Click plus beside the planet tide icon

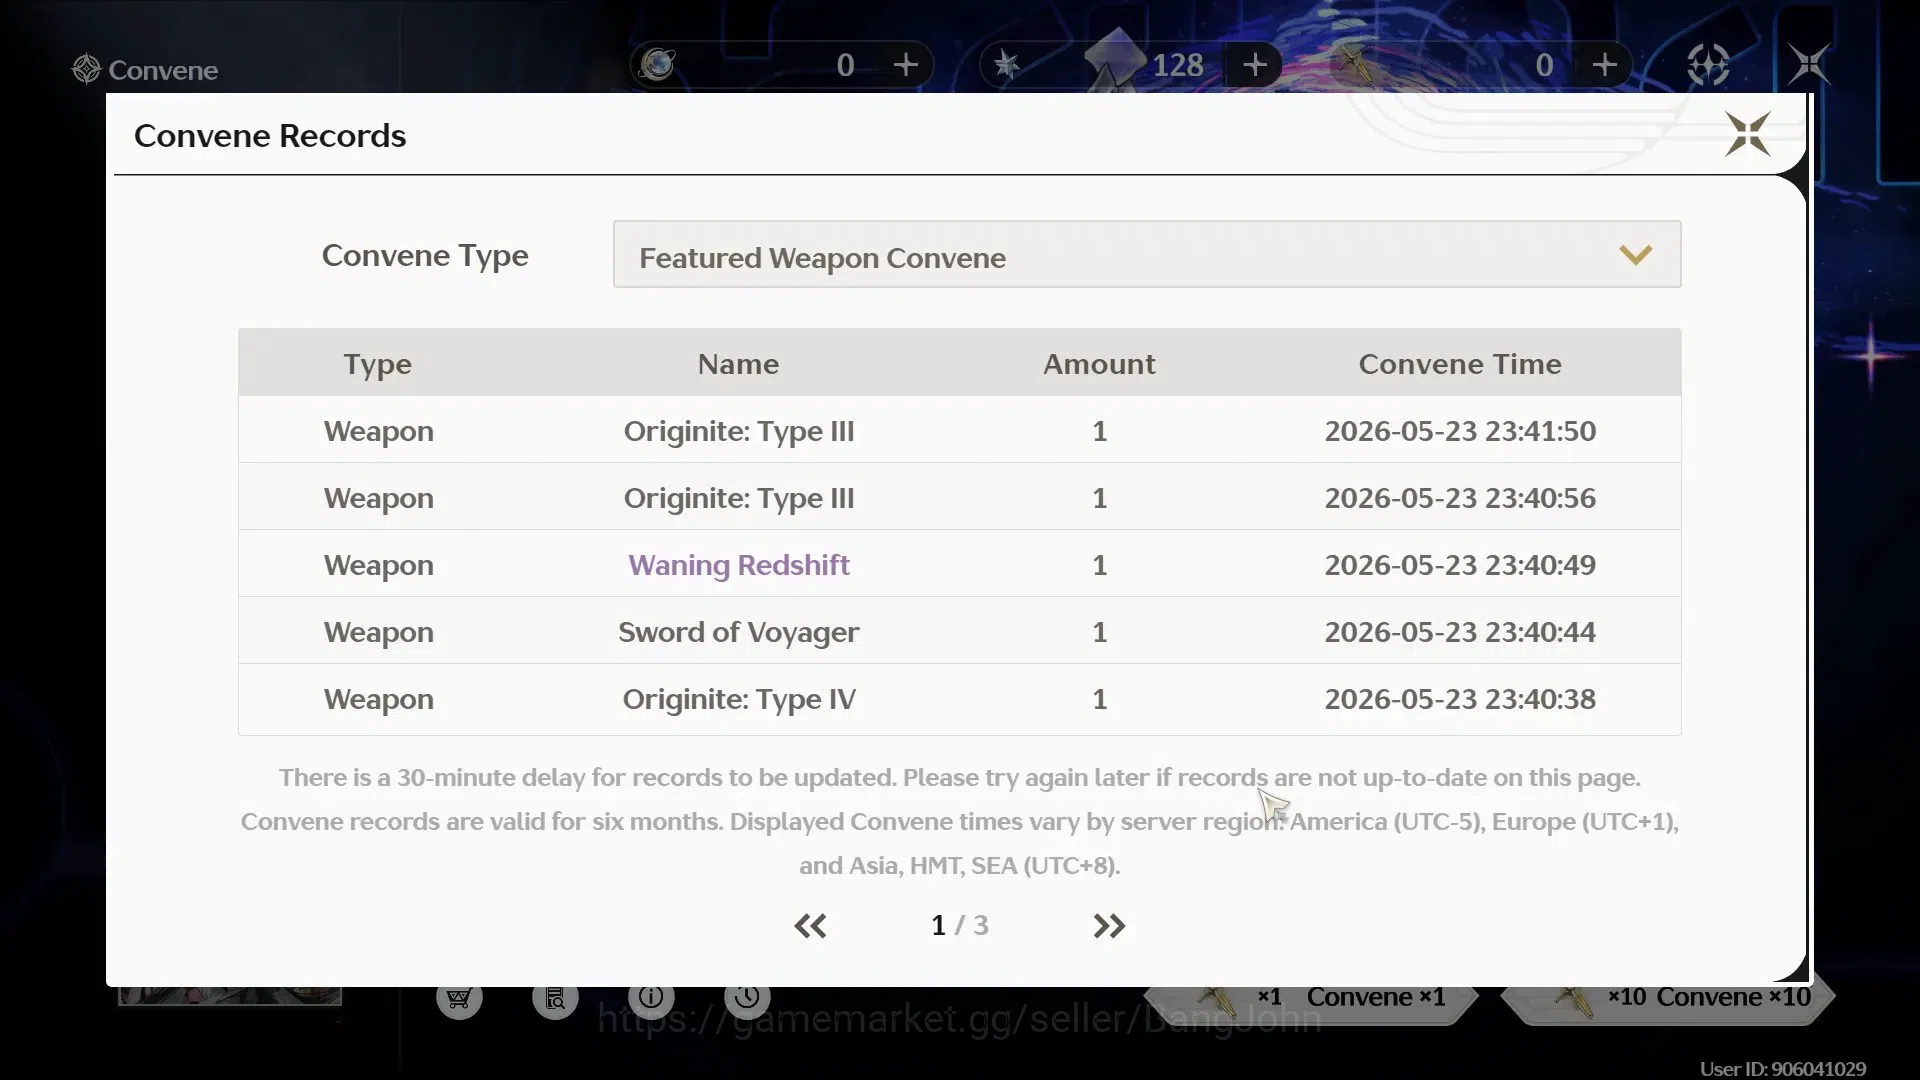pyautogui.click(x=906, y=65)
